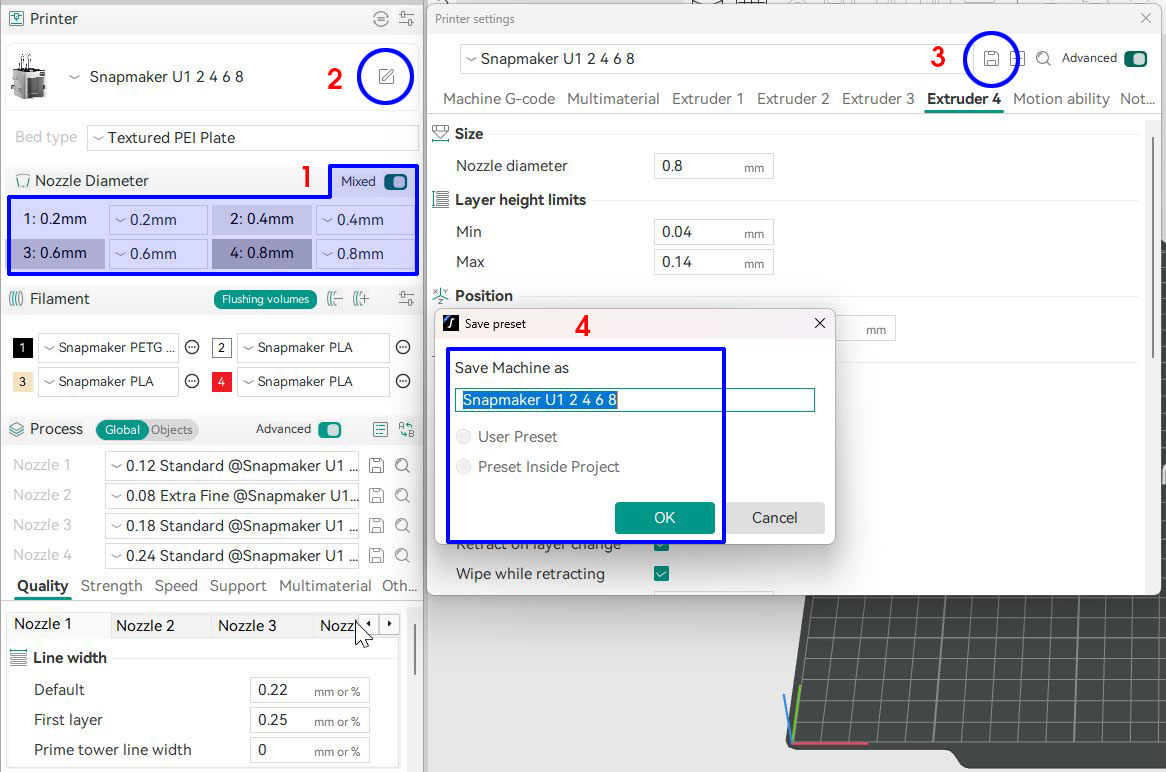The width and height of the screenshot is (1166, 772).
Task: Click the Flushing volumes button
Action: (x=265, y=299)
